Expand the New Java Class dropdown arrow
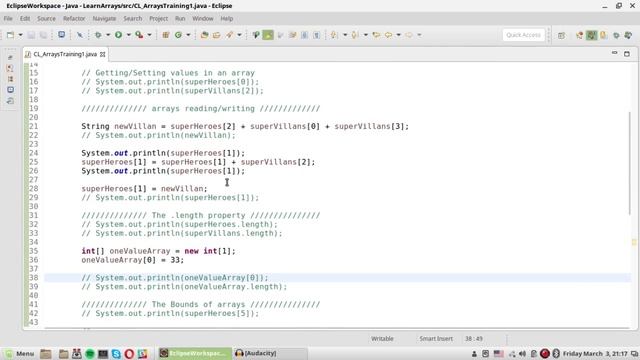 pos(188,35)
